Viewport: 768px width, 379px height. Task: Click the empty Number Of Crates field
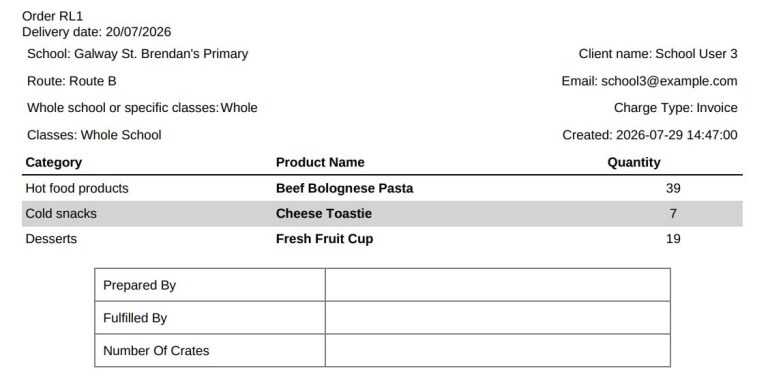click(498, 351)
